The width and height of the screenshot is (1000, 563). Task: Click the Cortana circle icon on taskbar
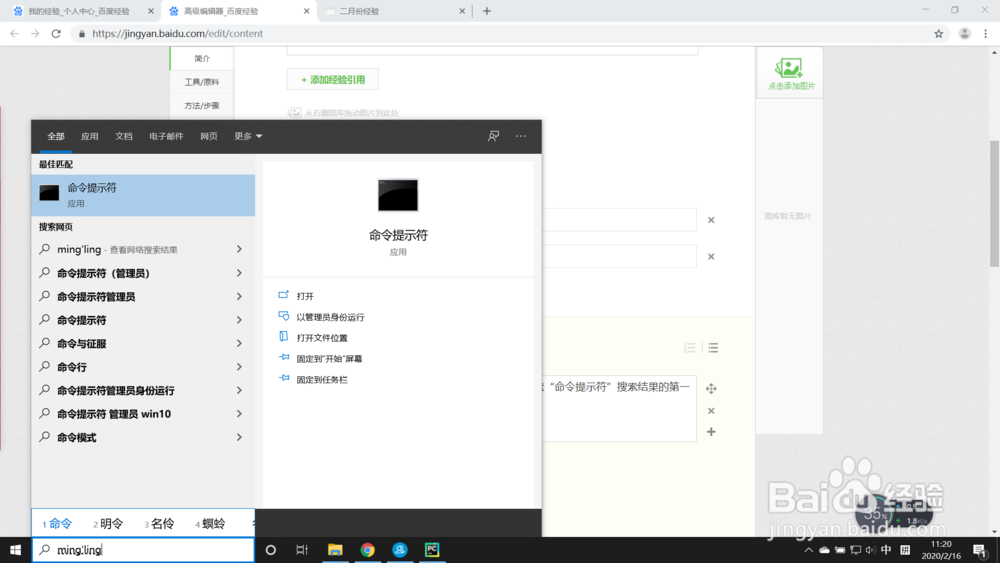(270, 550)
